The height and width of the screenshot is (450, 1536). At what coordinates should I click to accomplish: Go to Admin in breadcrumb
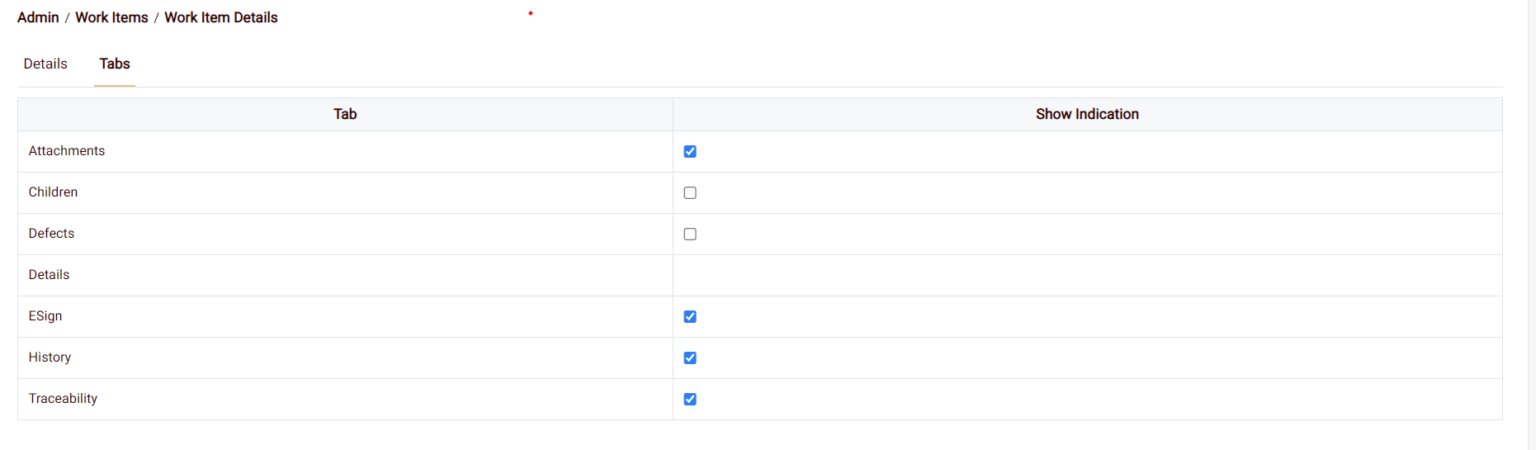click(38, 18)
